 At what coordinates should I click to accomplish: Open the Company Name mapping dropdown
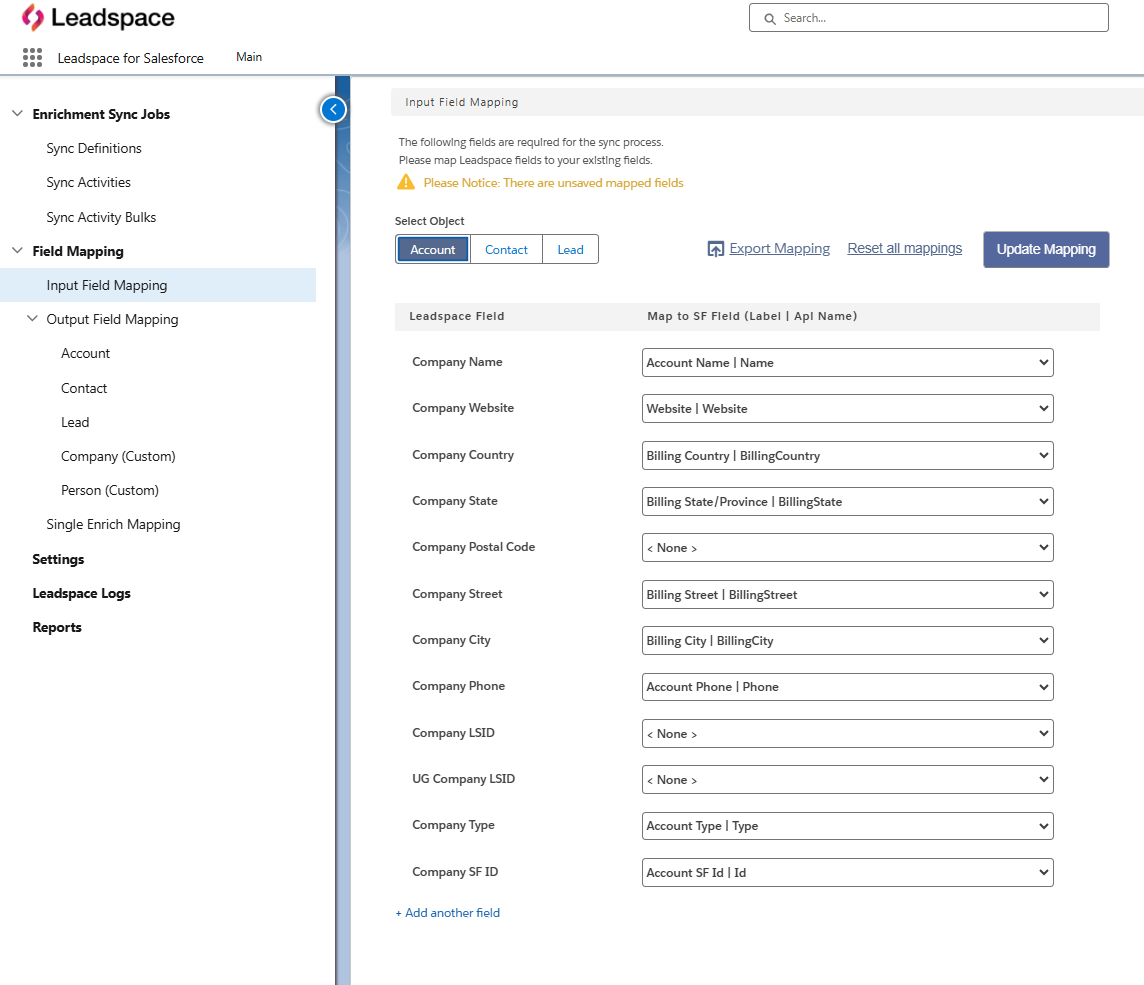tap(848, 363)
